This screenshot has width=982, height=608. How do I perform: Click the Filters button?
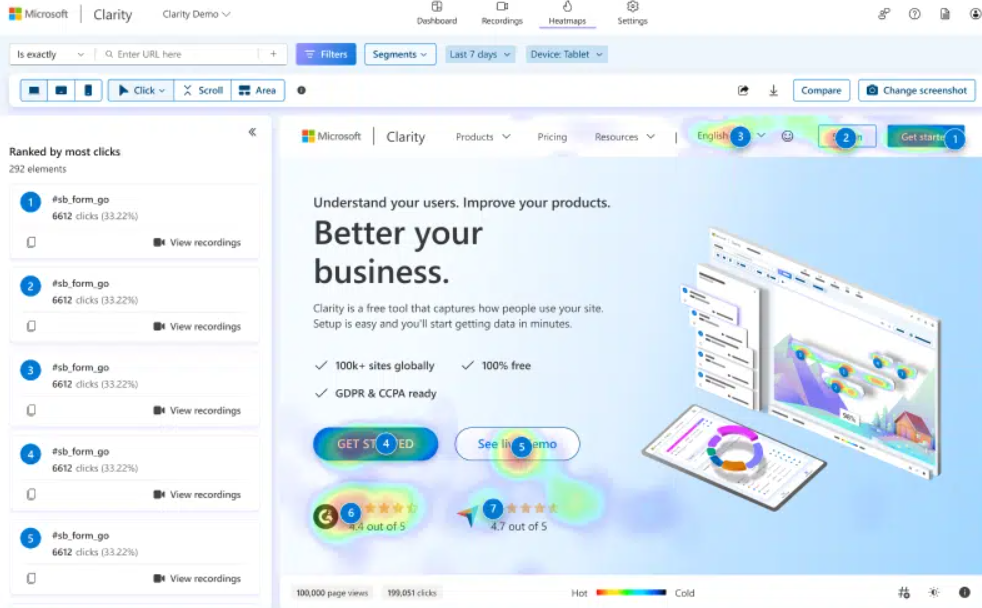click(326, 54)
